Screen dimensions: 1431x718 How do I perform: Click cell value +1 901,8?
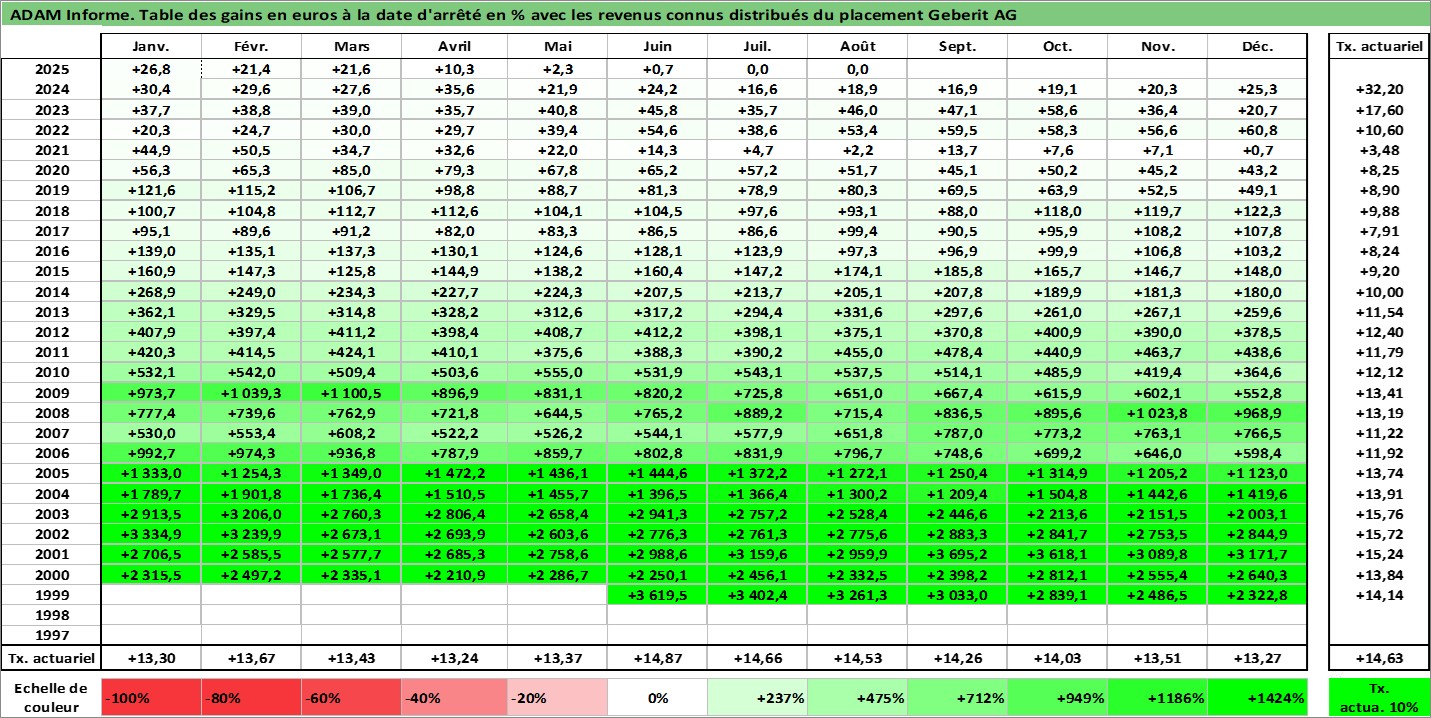click(252, 493)
